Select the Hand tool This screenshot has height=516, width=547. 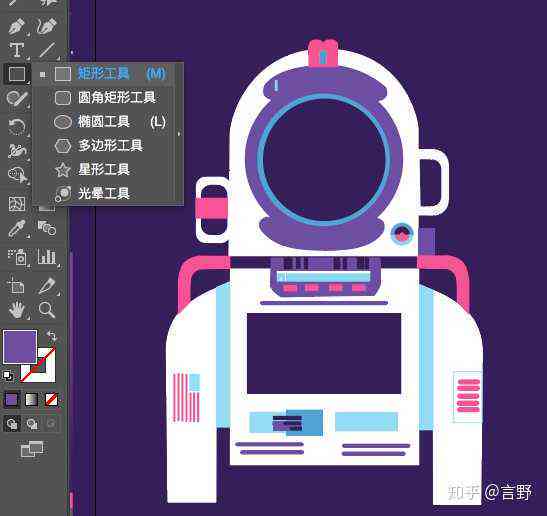[x=17, y=310]
